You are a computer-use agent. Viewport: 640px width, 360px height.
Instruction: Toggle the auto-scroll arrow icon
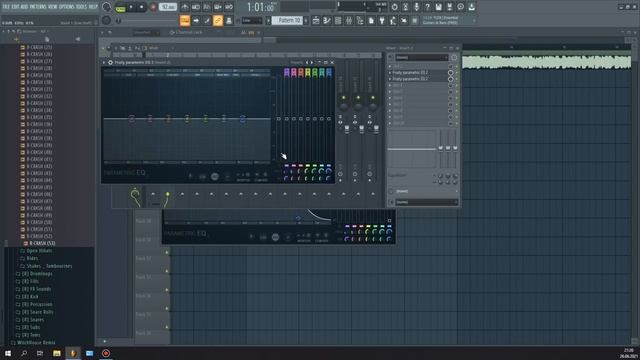[x=196, y=20]
